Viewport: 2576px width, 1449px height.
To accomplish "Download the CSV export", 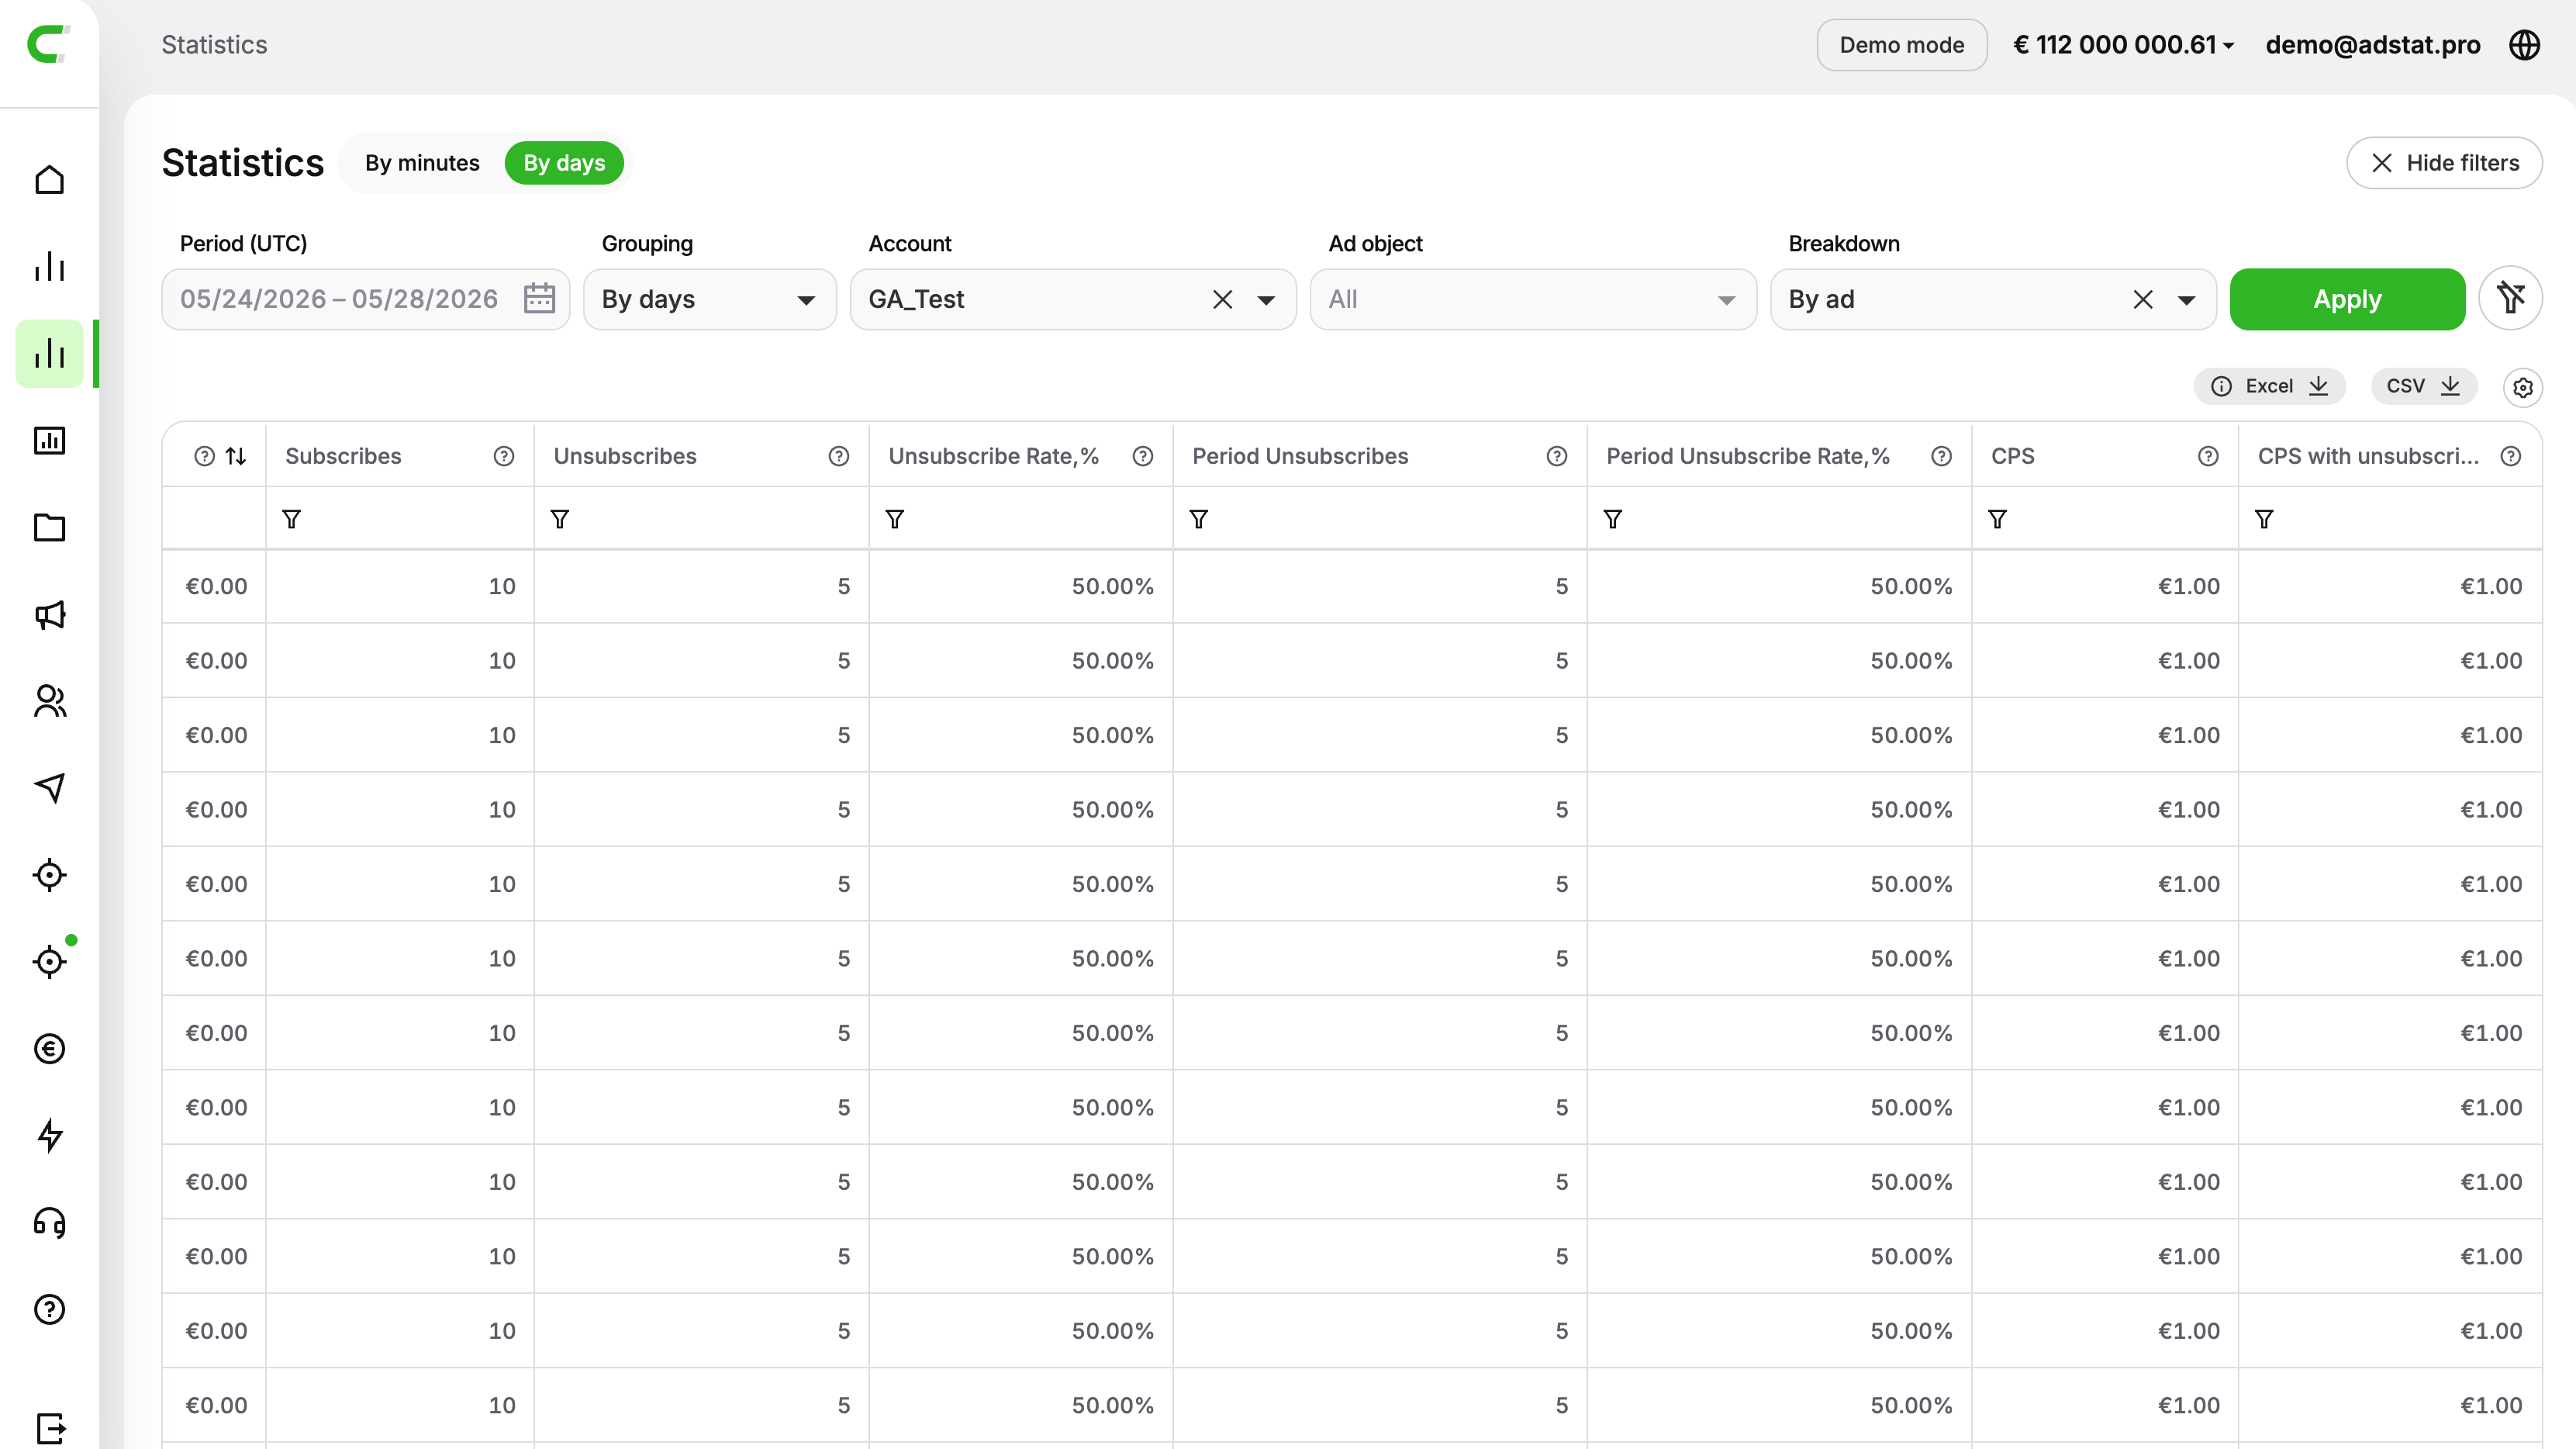I will (2423, 386).
